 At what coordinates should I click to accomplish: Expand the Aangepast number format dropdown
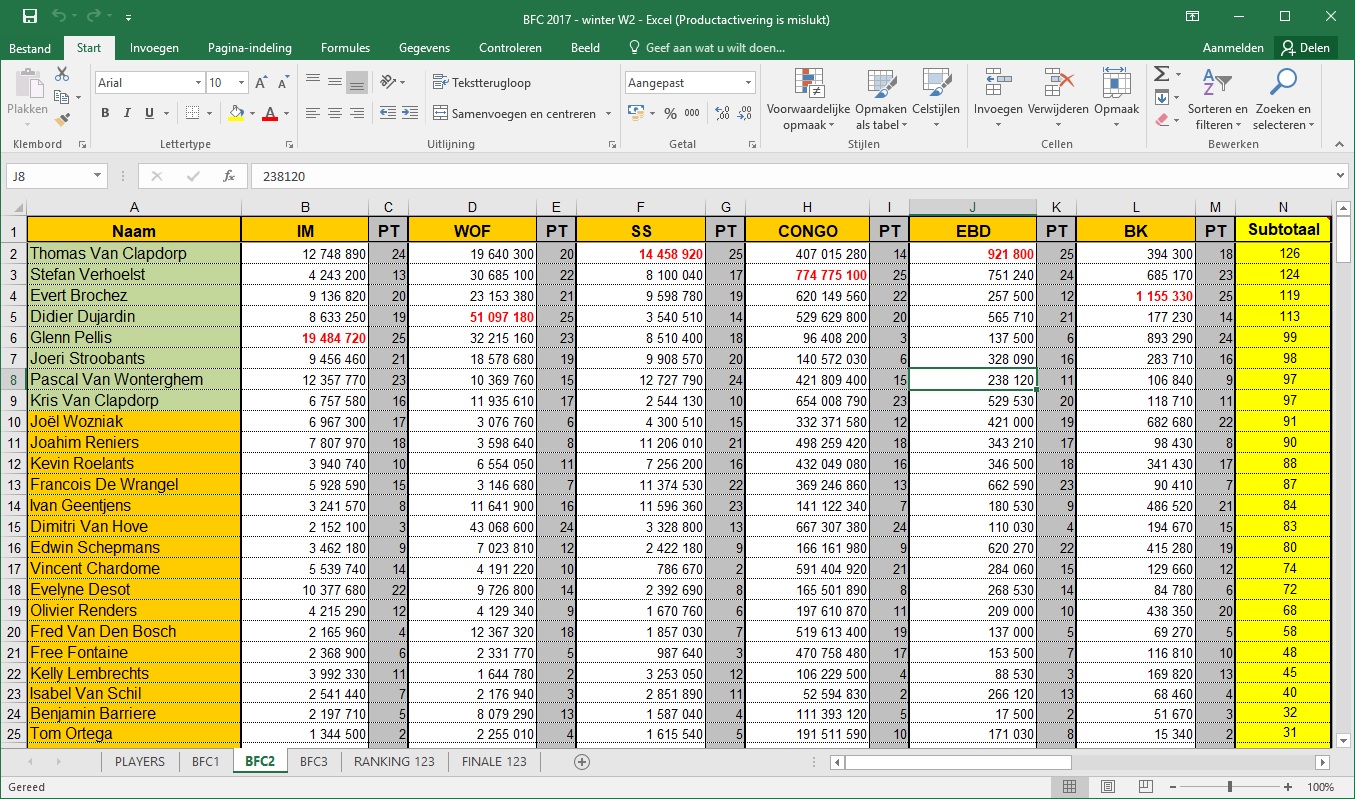point(748,83)
